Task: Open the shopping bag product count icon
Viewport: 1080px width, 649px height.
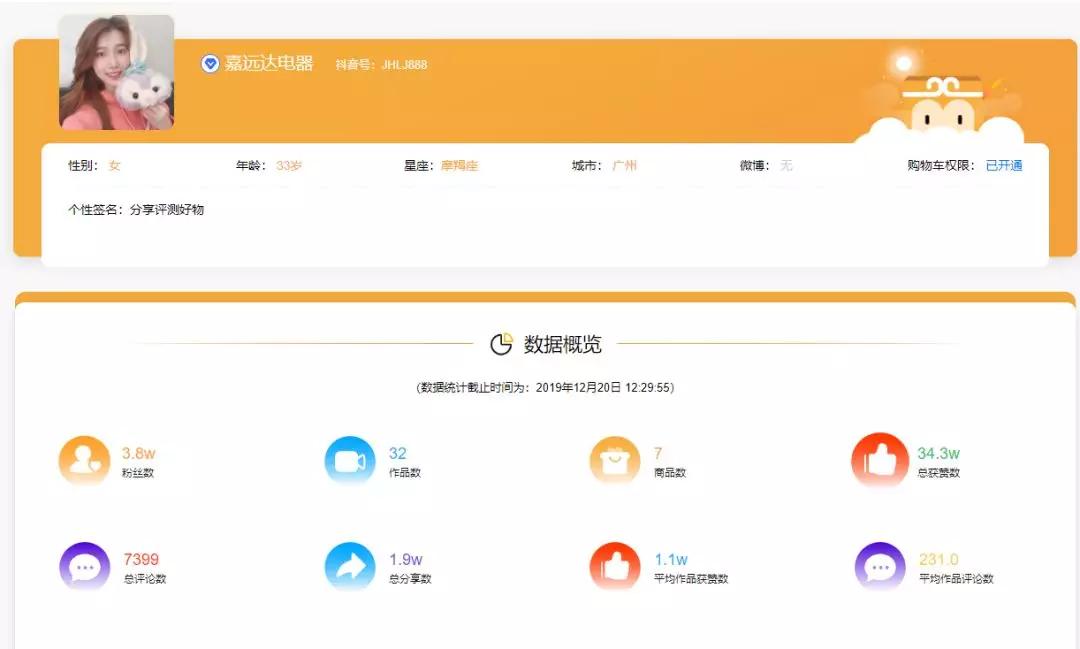Action: click(614, 460)
